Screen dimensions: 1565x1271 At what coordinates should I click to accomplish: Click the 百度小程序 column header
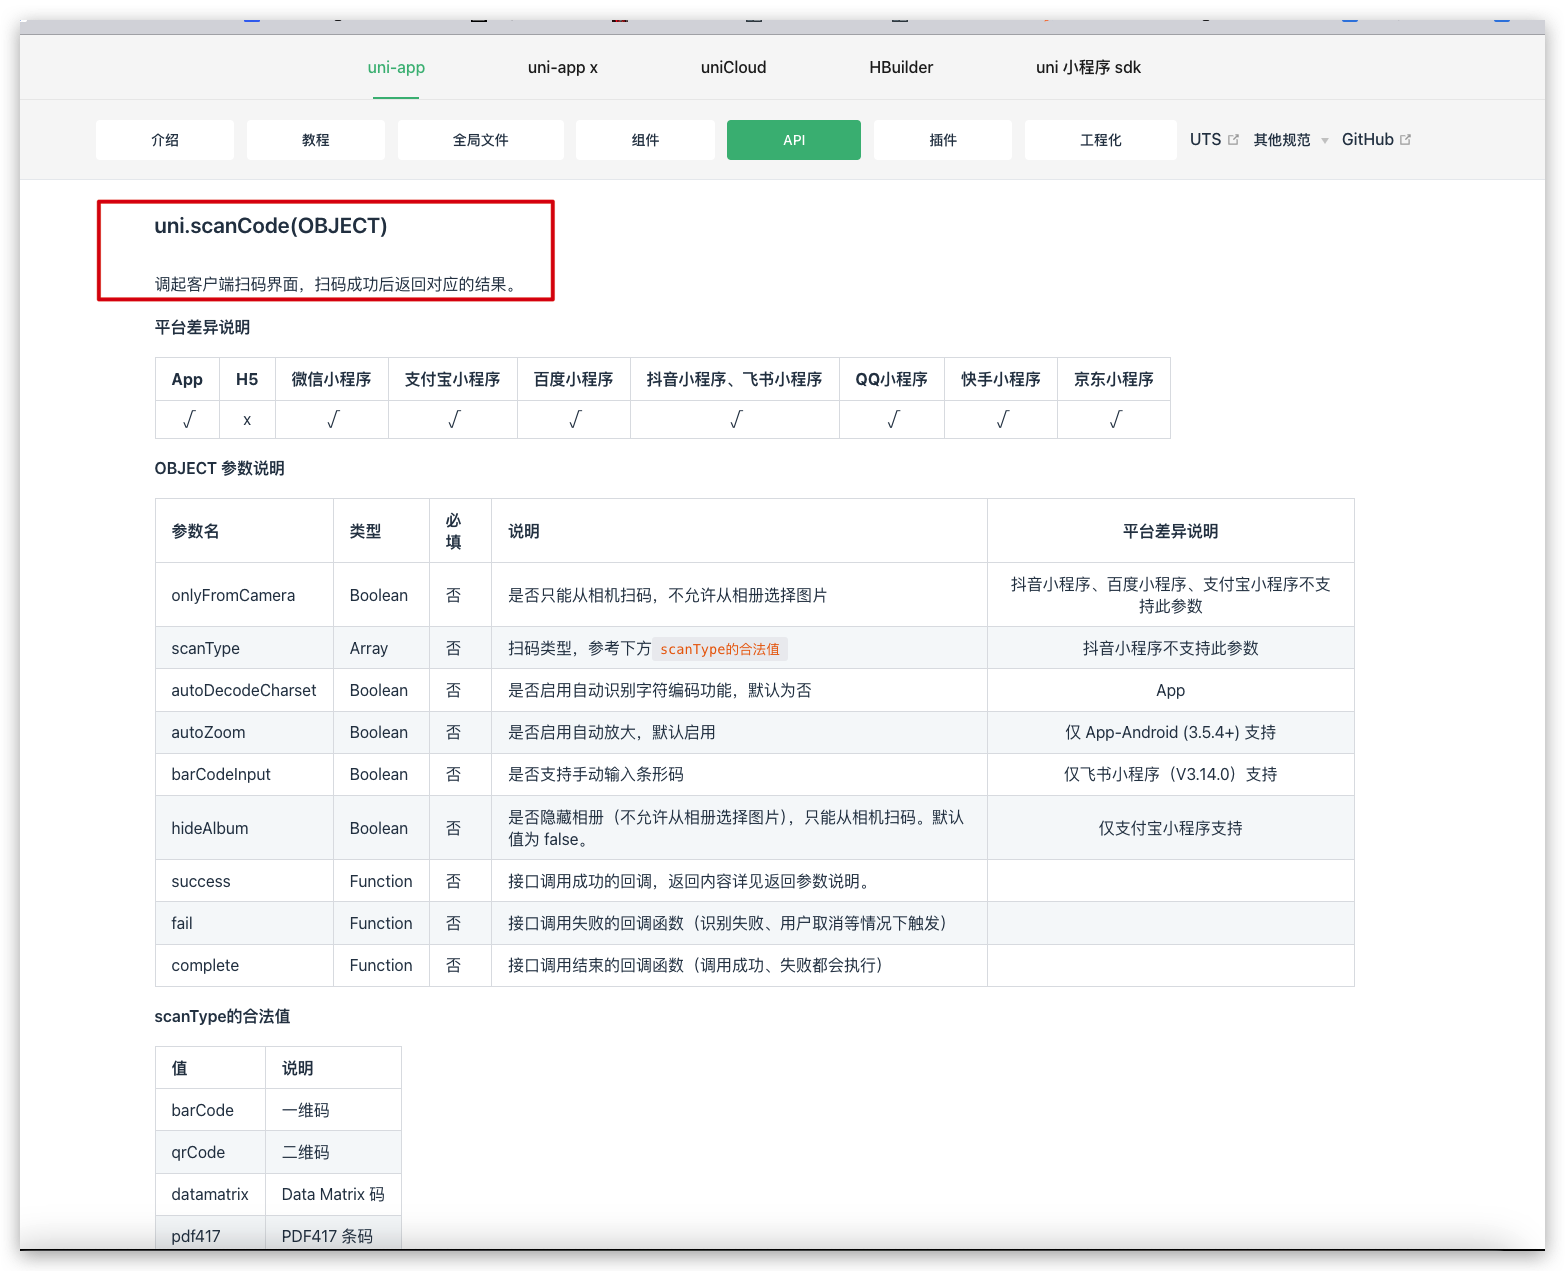573,379
